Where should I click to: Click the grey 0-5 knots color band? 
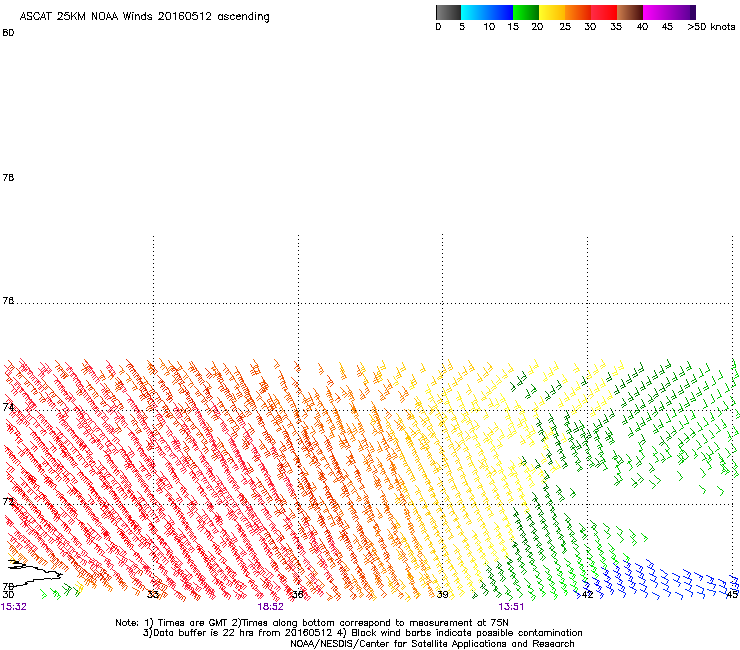[x=448, y=12]
